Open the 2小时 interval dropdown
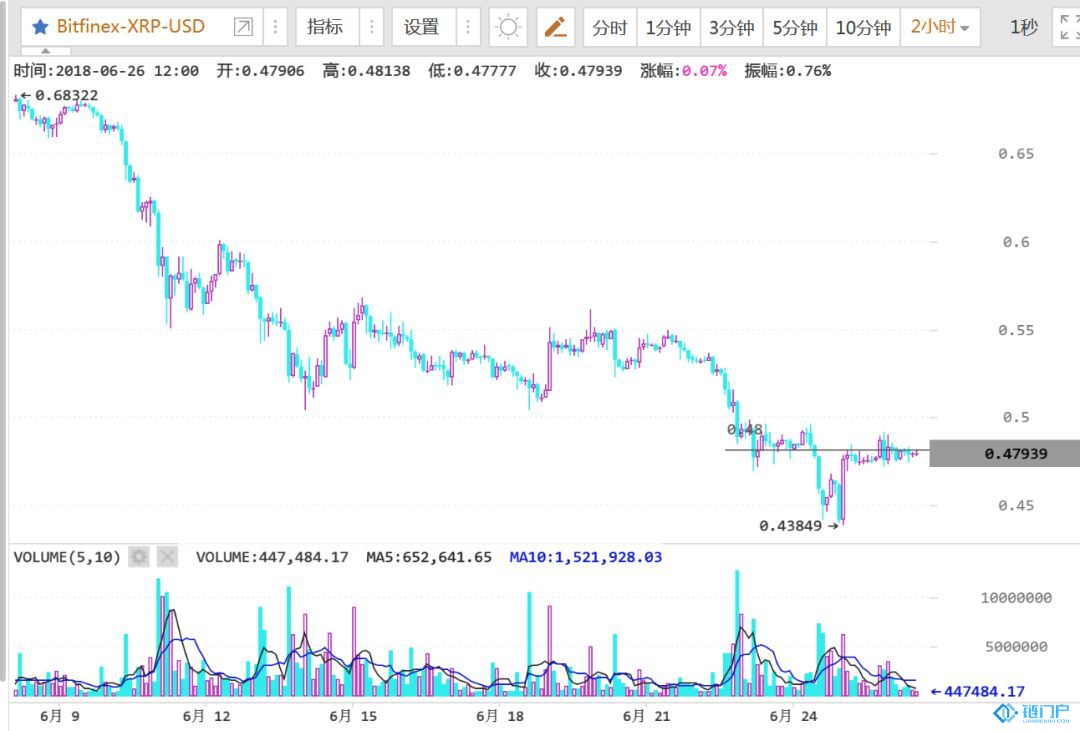The height and width of the screenshot is (731, 1080). [x=940, y=28]
